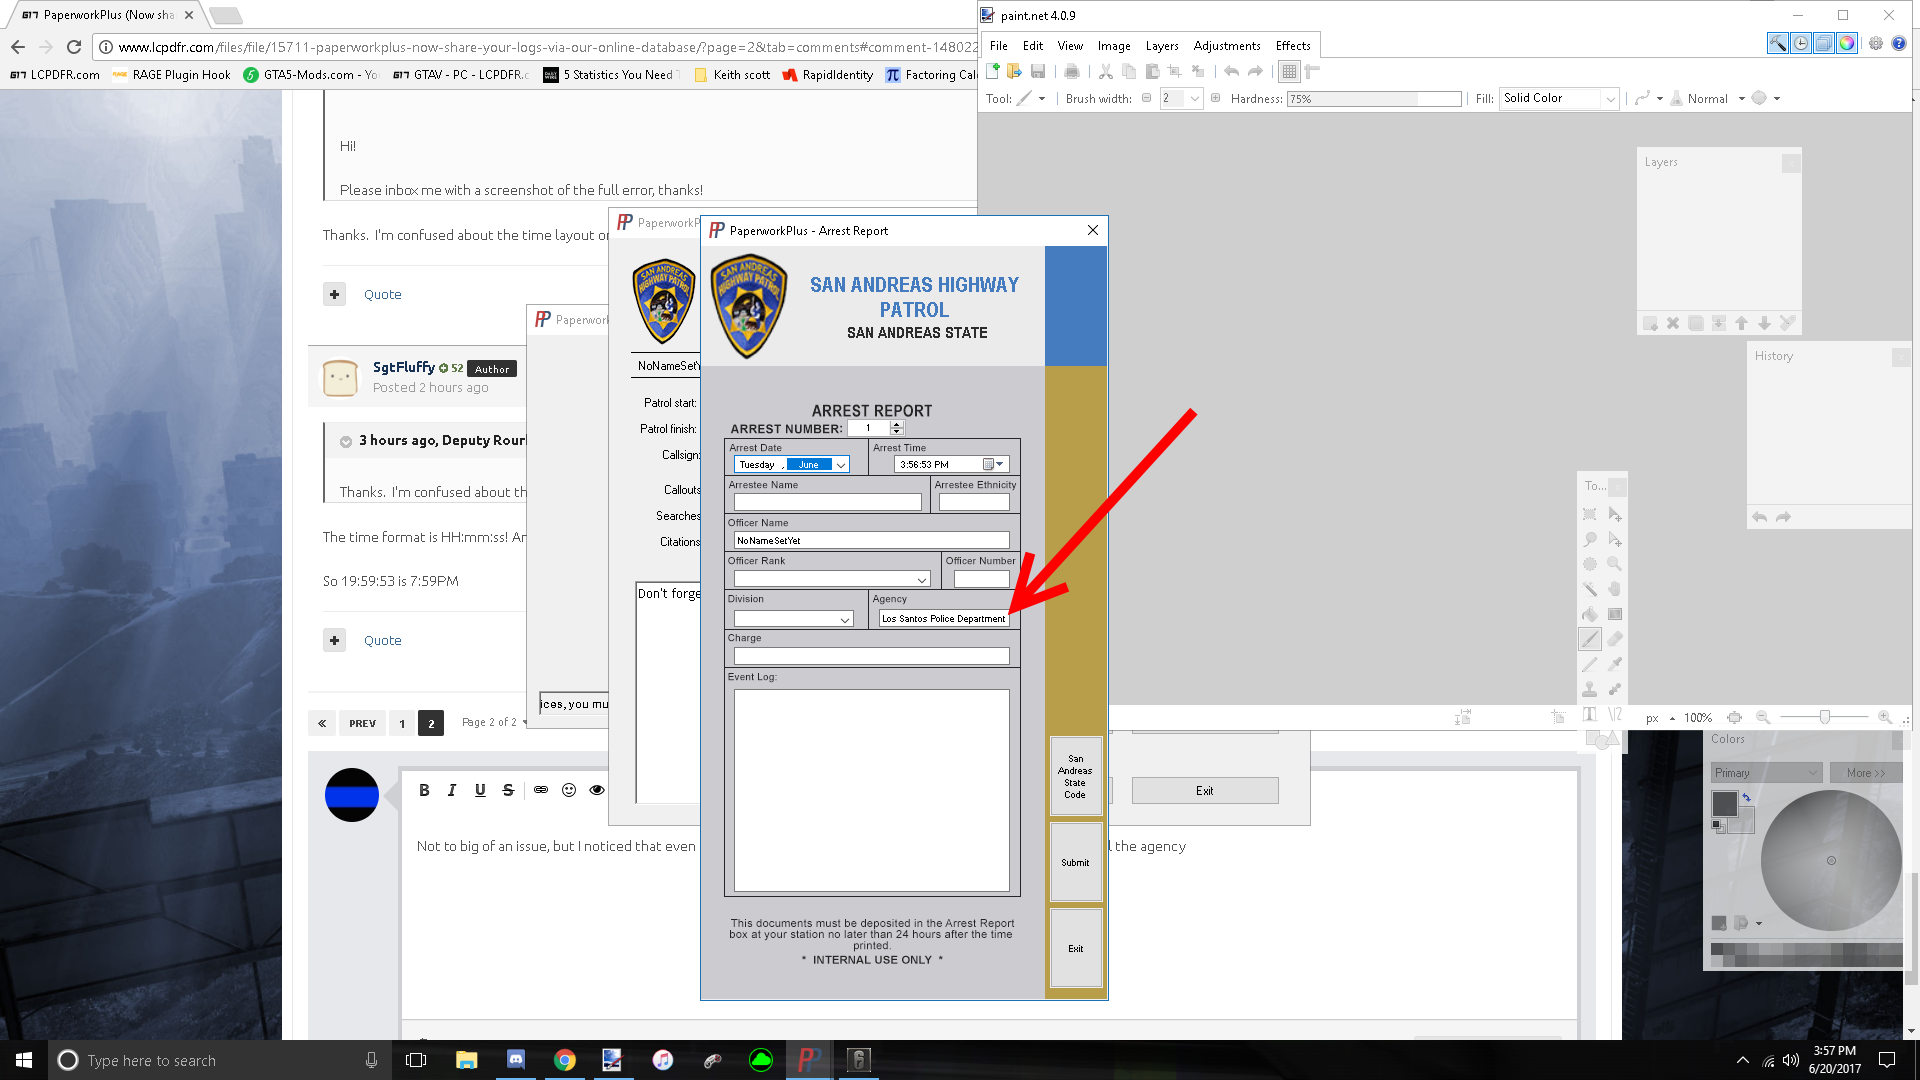Toggle the Colors window button in paint.net
The height and width of the screenshot is (1080, 1920).
[1847, 44]
